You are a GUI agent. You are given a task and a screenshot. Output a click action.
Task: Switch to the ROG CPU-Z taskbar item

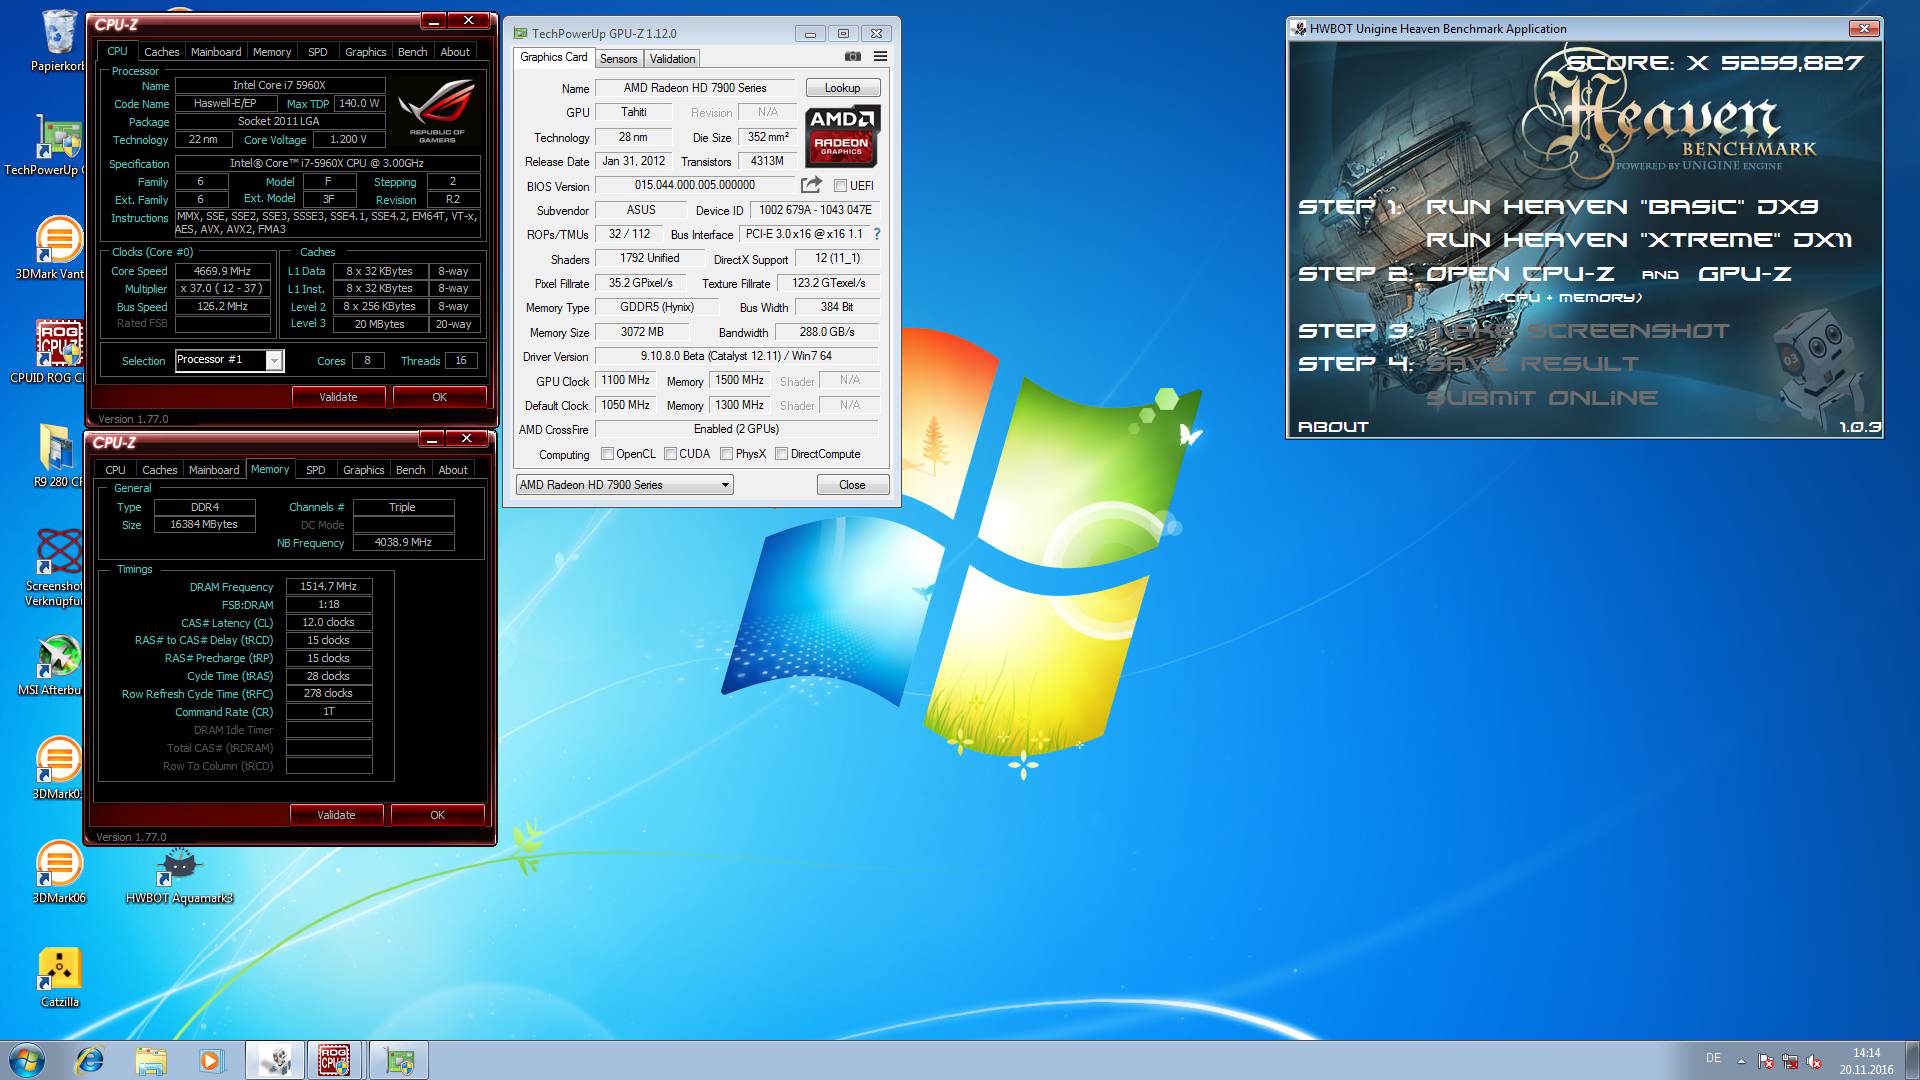(335, 1060)
